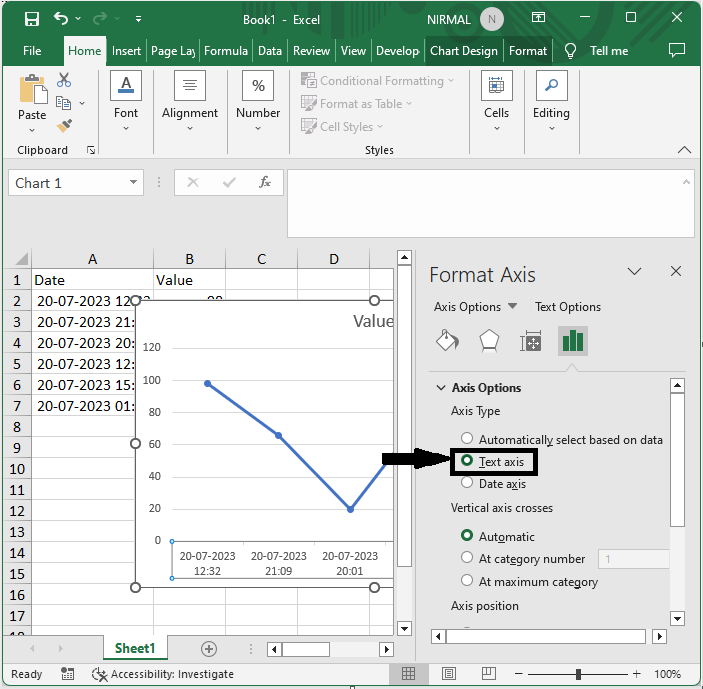703x689 pixels.
Task: Open the Editing group
Action: click(551, 101)
